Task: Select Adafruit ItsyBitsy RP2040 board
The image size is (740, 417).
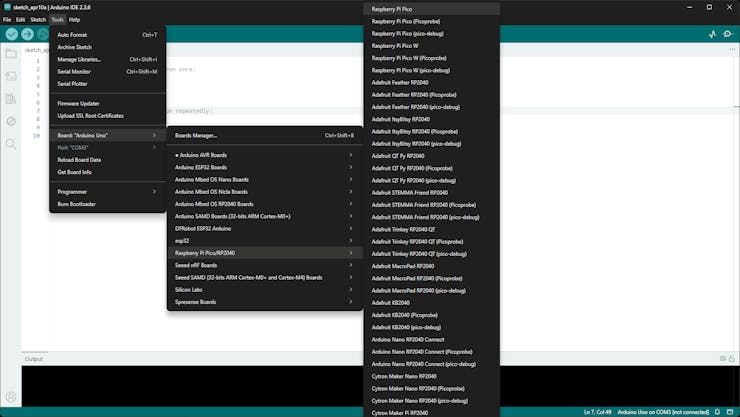Action: pos(432,119)
